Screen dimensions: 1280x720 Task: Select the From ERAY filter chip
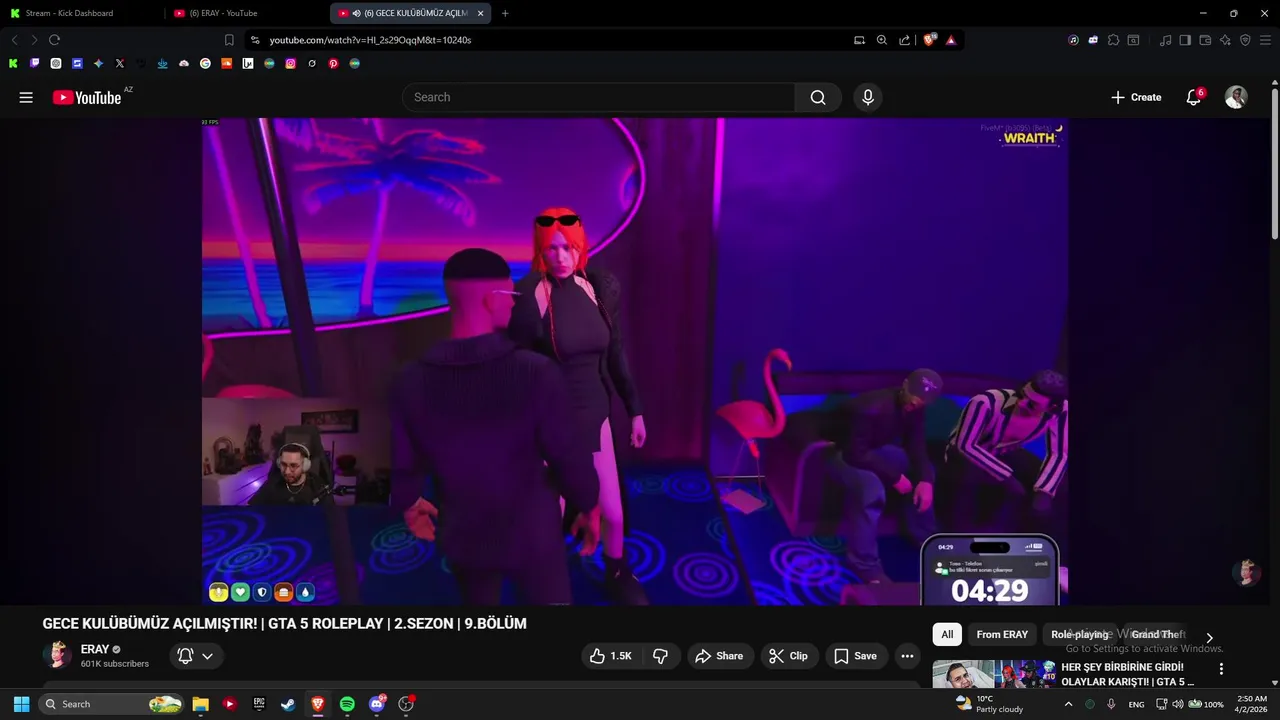pos(1002,634)
